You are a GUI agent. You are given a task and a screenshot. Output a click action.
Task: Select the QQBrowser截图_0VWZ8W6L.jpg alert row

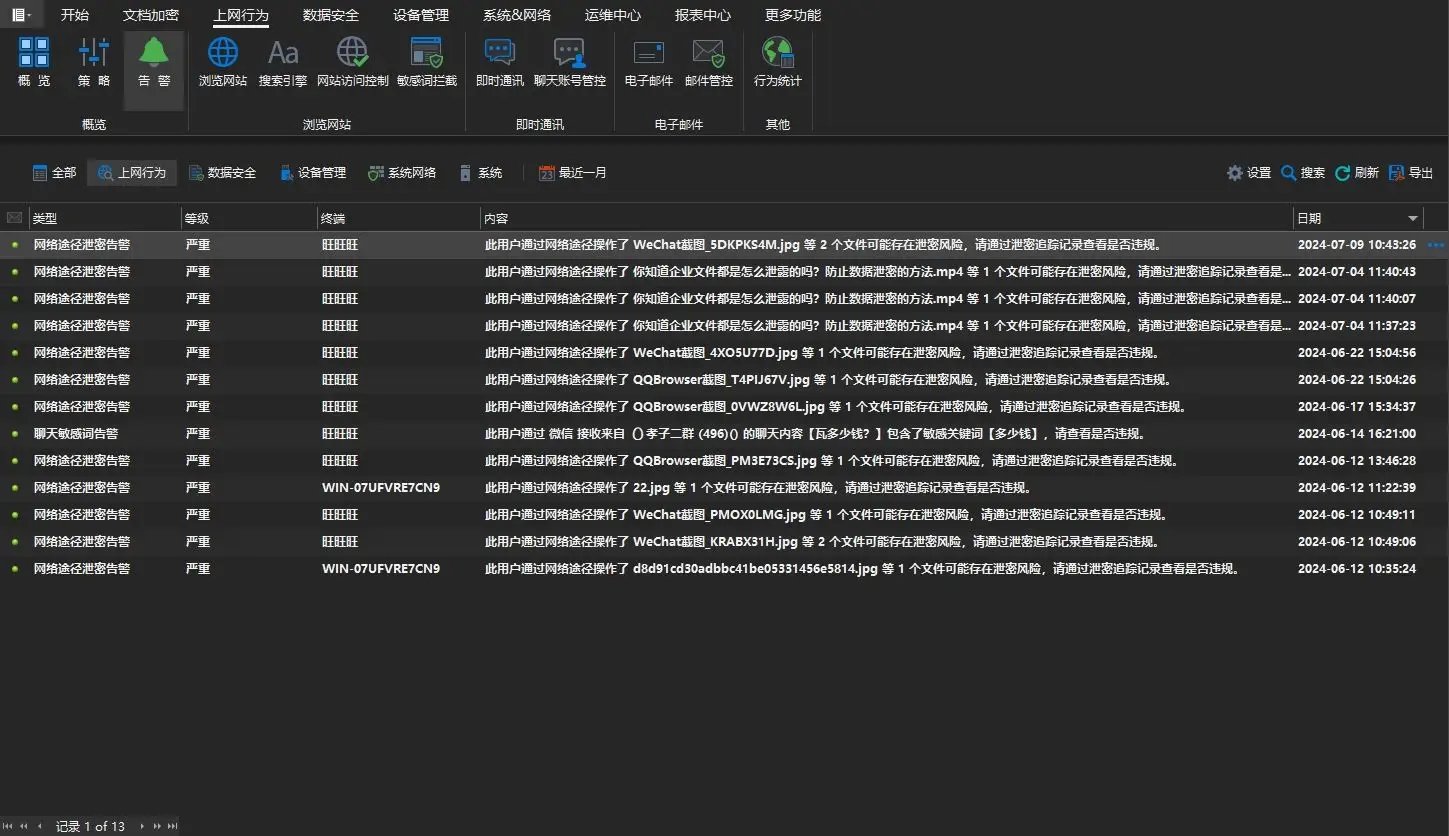[724, 407]
